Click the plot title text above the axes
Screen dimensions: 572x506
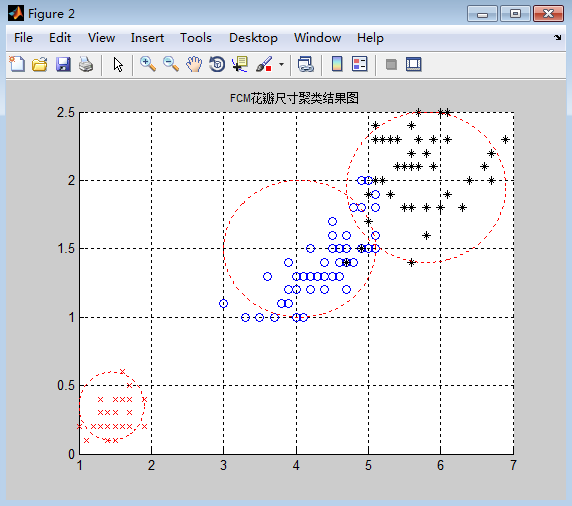click(294, 98)
